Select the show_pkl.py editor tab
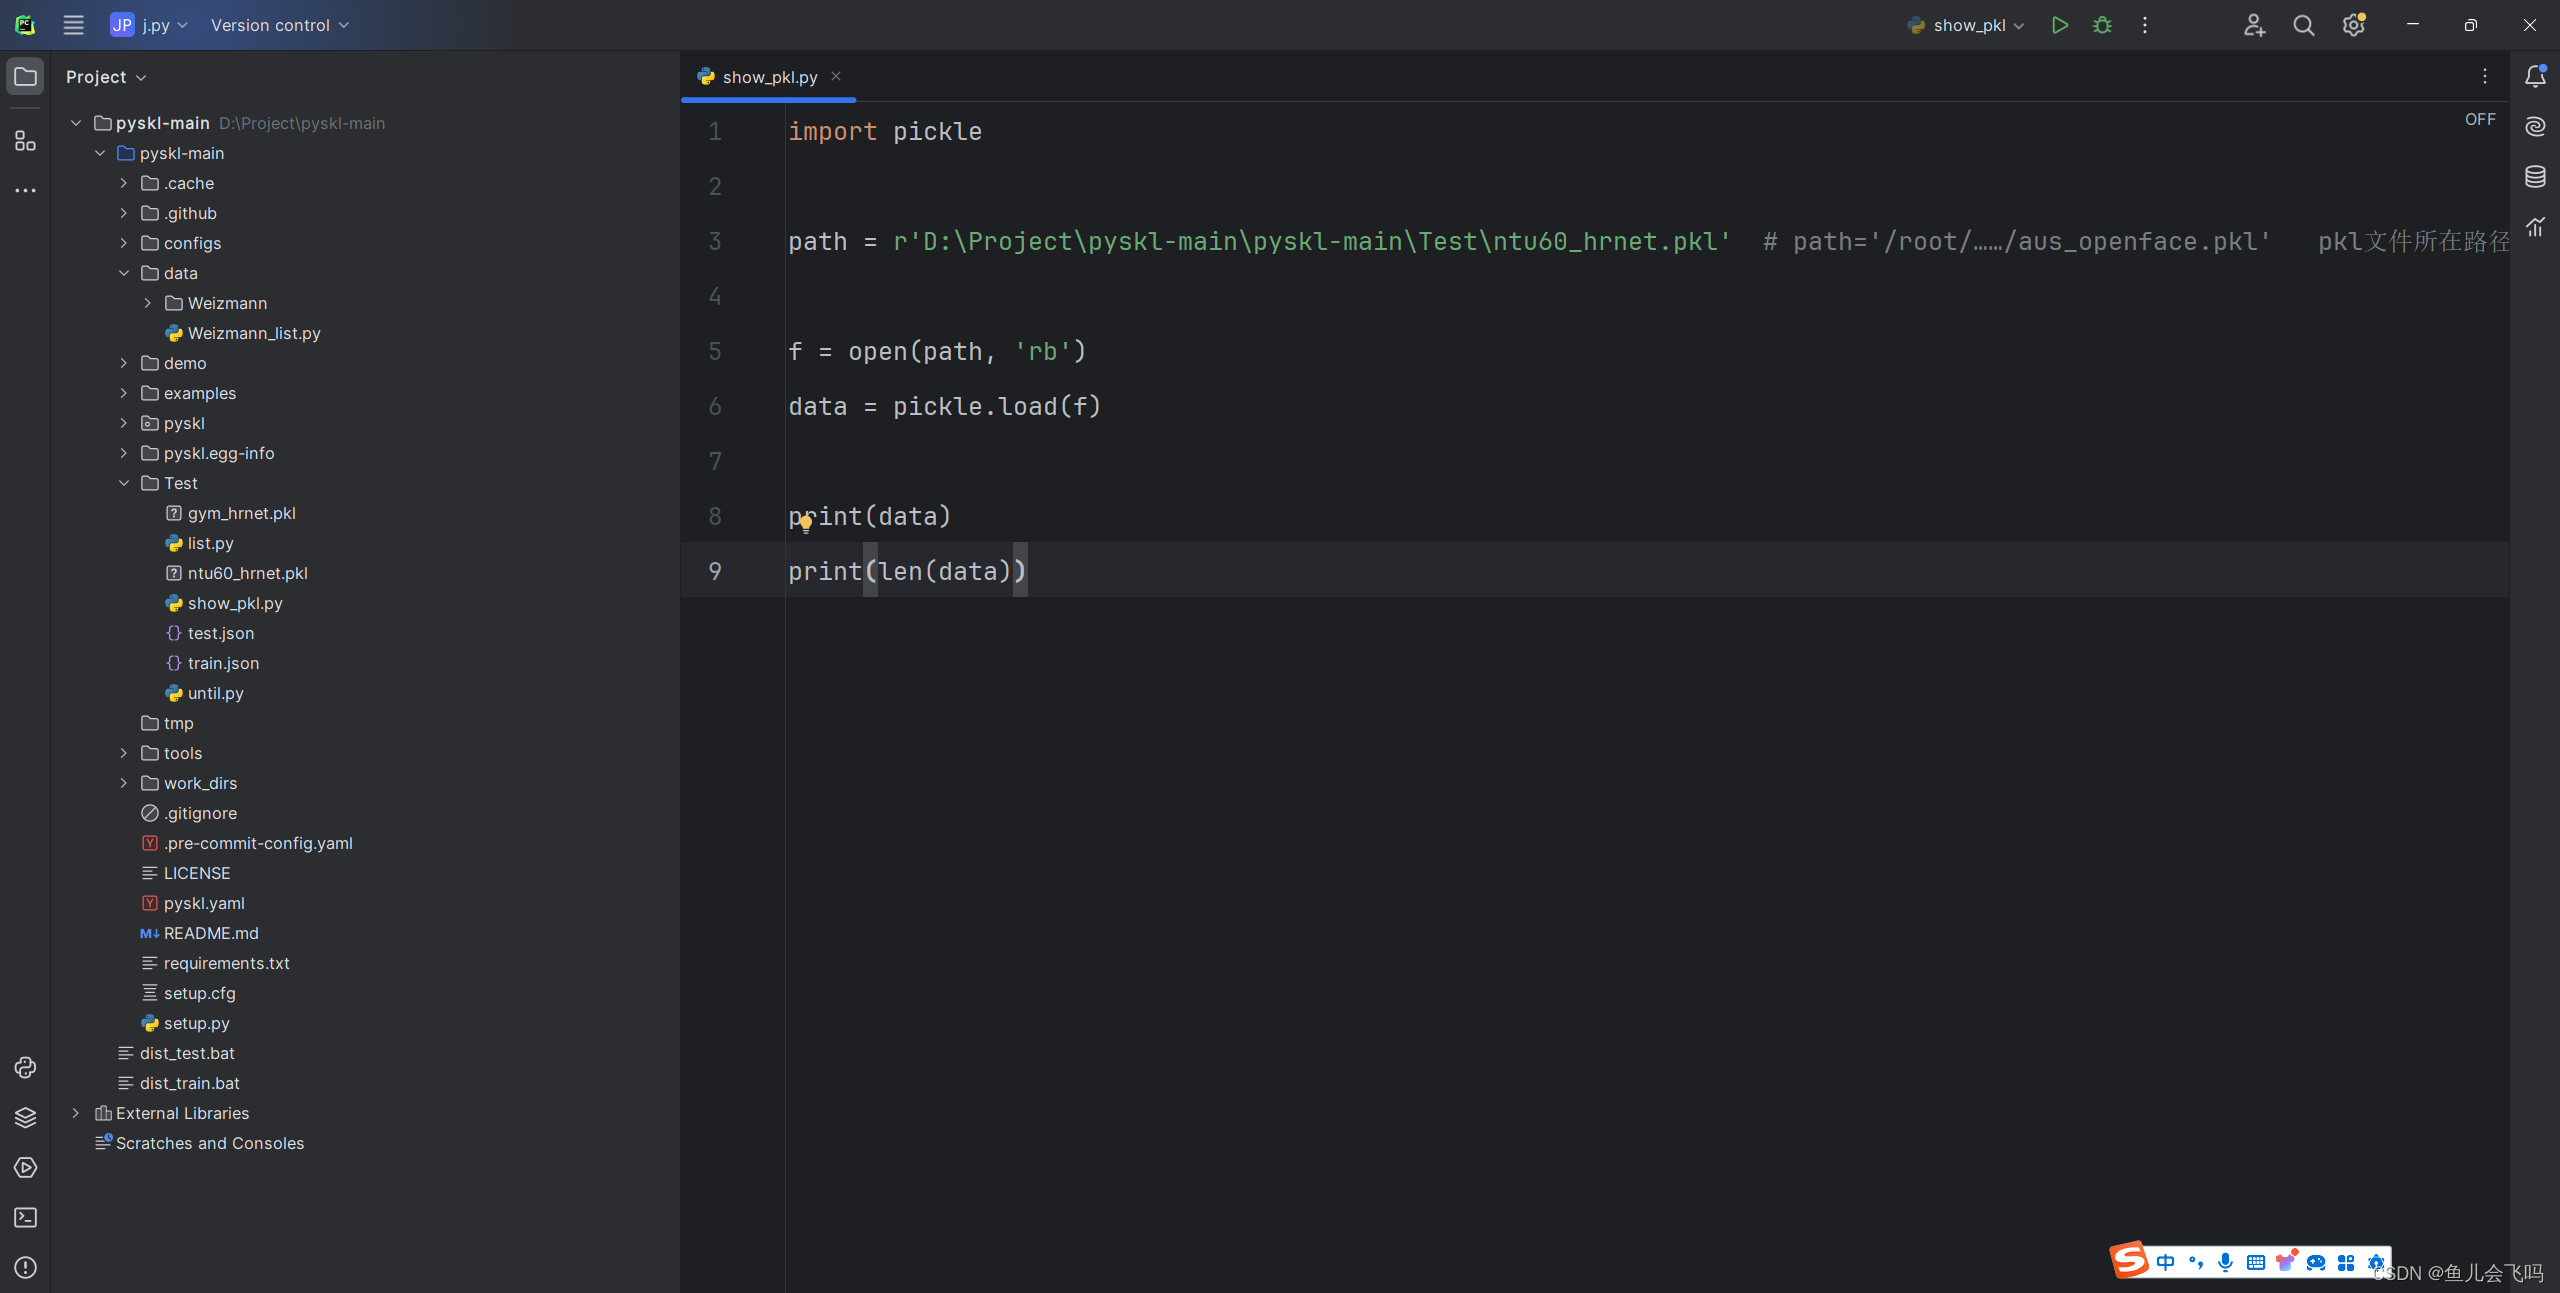Screen dimensions: 2560x1293 769,77
